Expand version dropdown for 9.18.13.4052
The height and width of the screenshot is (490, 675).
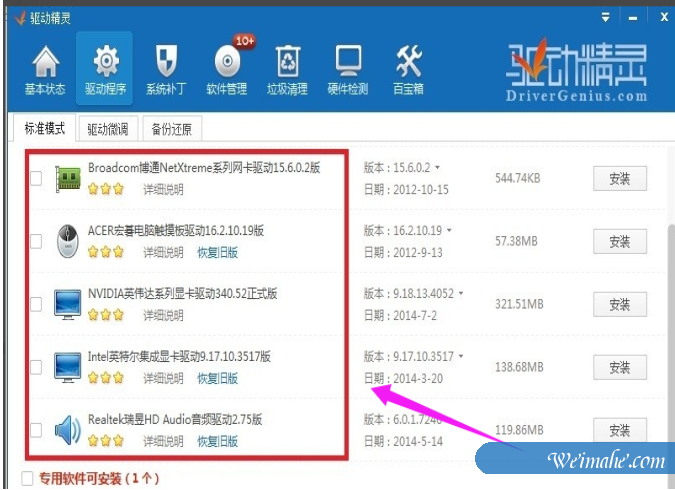461,293
